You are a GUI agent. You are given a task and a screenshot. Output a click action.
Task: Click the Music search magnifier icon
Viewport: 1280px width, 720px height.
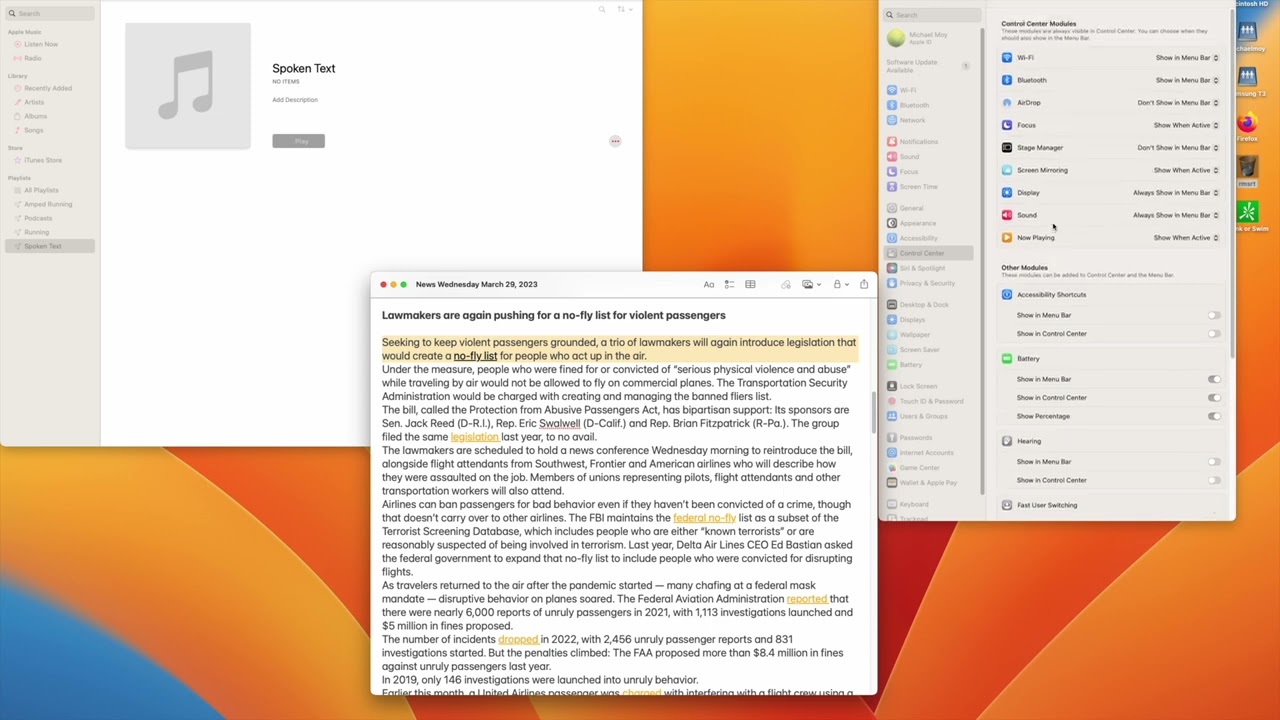(602, 9)
